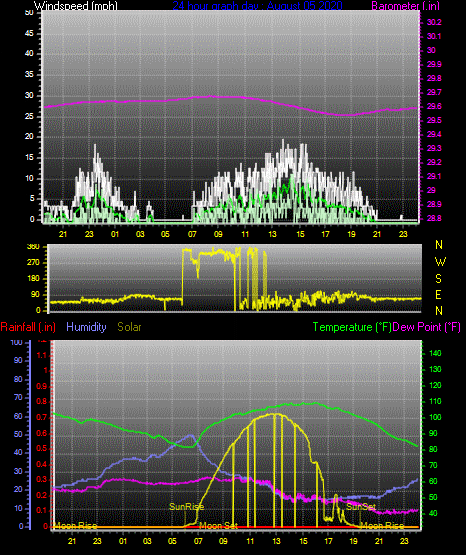Select the Solar legend label
Viewport: 466px width, 555px height.
pos(129,327)
